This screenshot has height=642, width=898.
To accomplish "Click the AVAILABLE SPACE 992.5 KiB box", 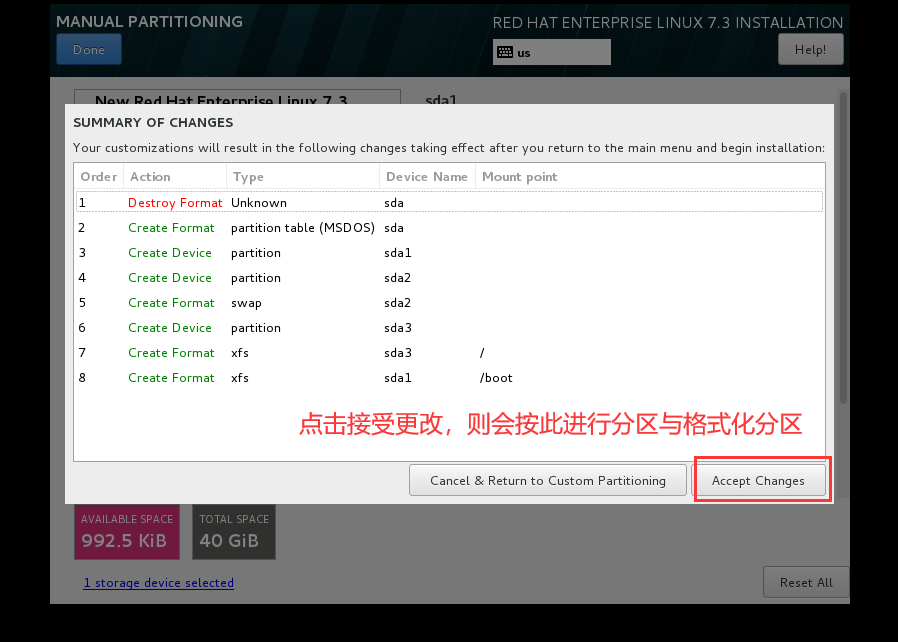I will [127, 532].
